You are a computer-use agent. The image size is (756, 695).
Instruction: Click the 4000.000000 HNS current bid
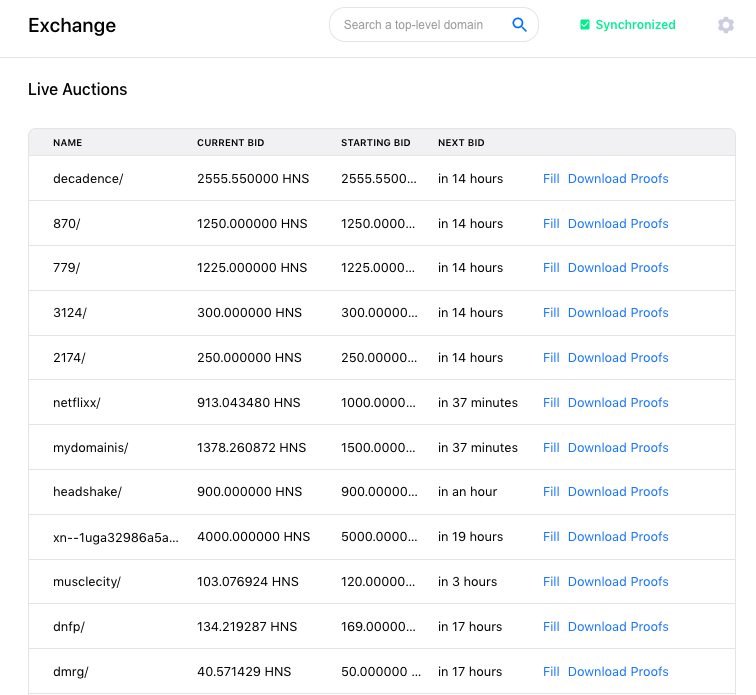click(254, 536)
